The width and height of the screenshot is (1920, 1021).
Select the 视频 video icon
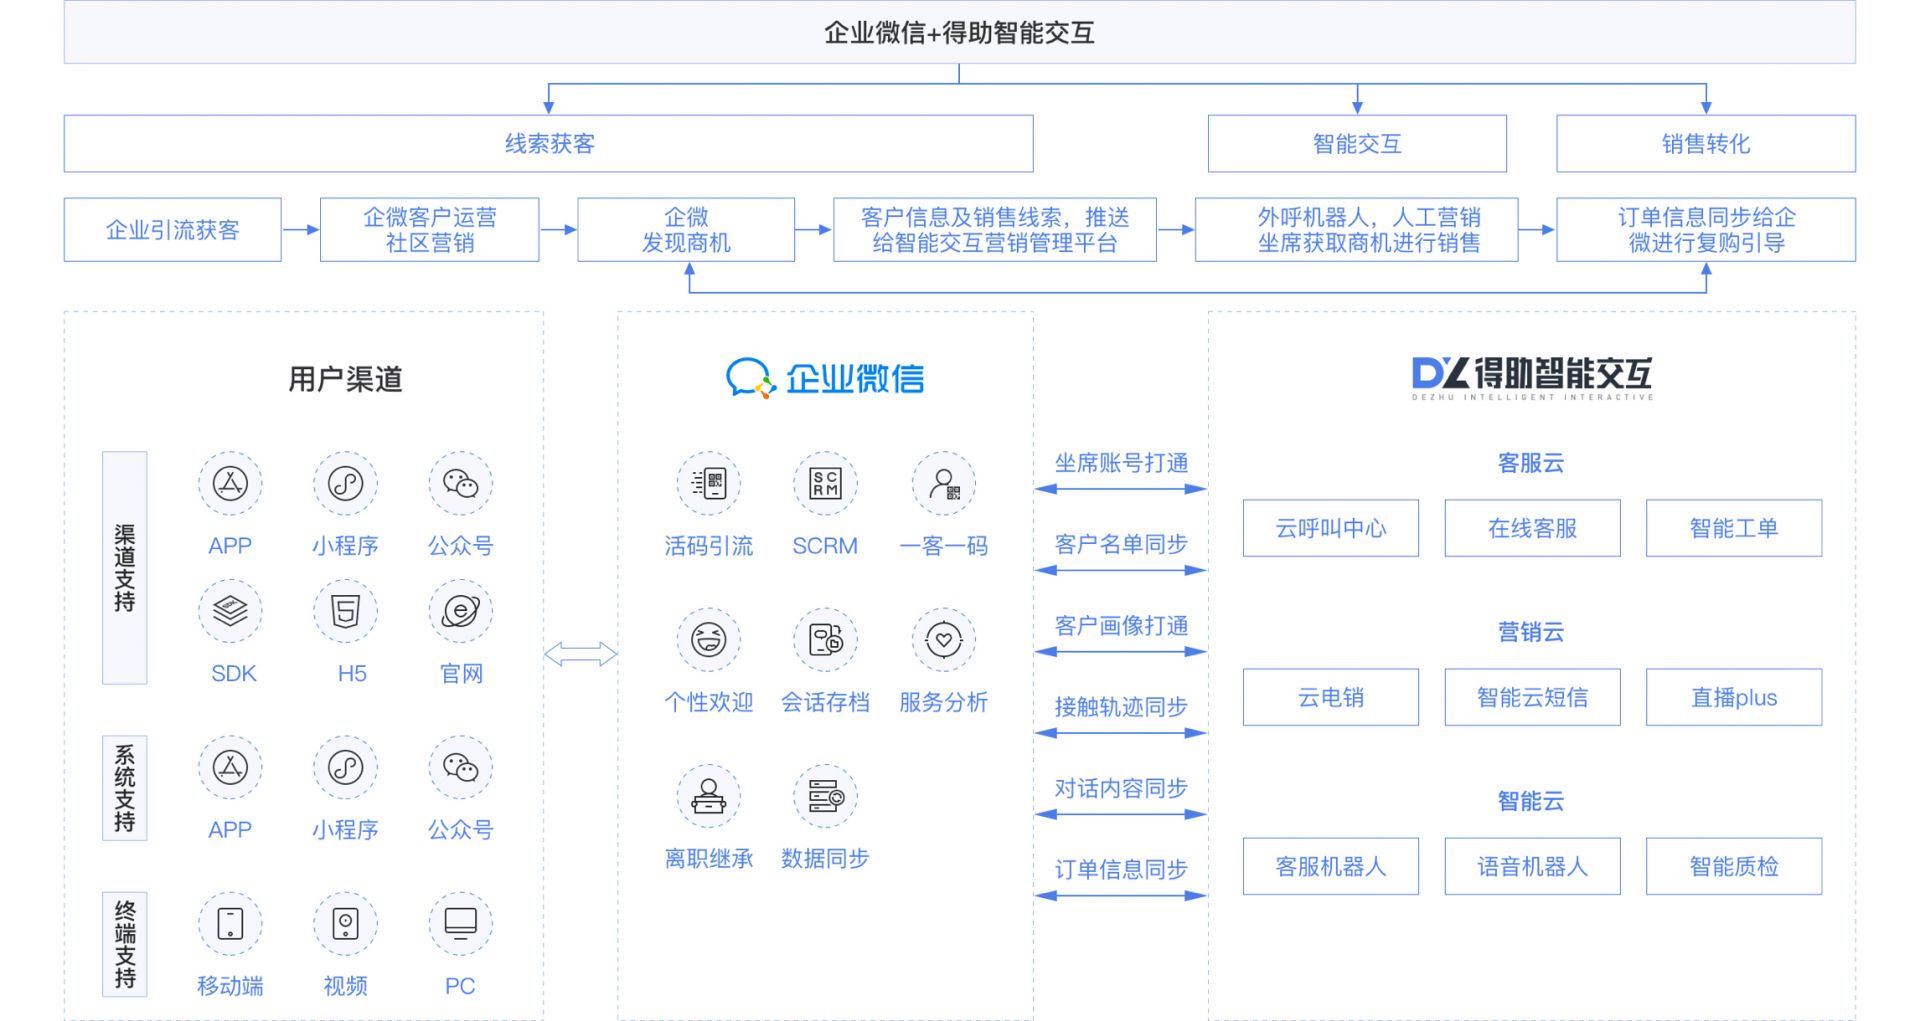point(345,923)
